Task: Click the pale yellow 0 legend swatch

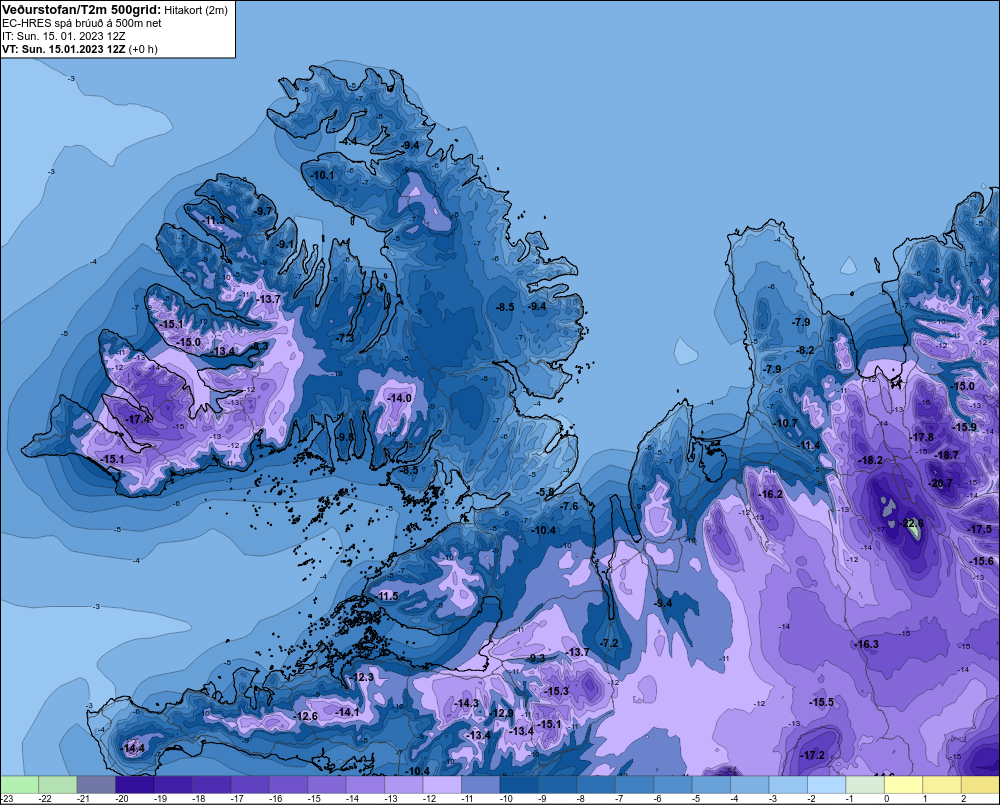Action: 904,784
